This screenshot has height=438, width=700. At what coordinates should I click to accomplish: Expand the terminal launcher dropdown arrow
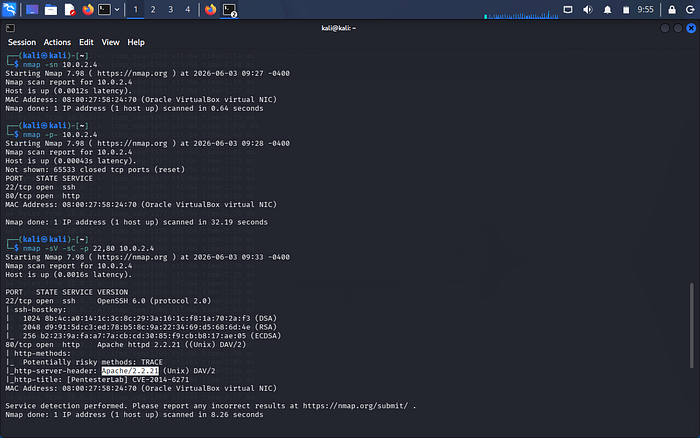tap(117, 9)
